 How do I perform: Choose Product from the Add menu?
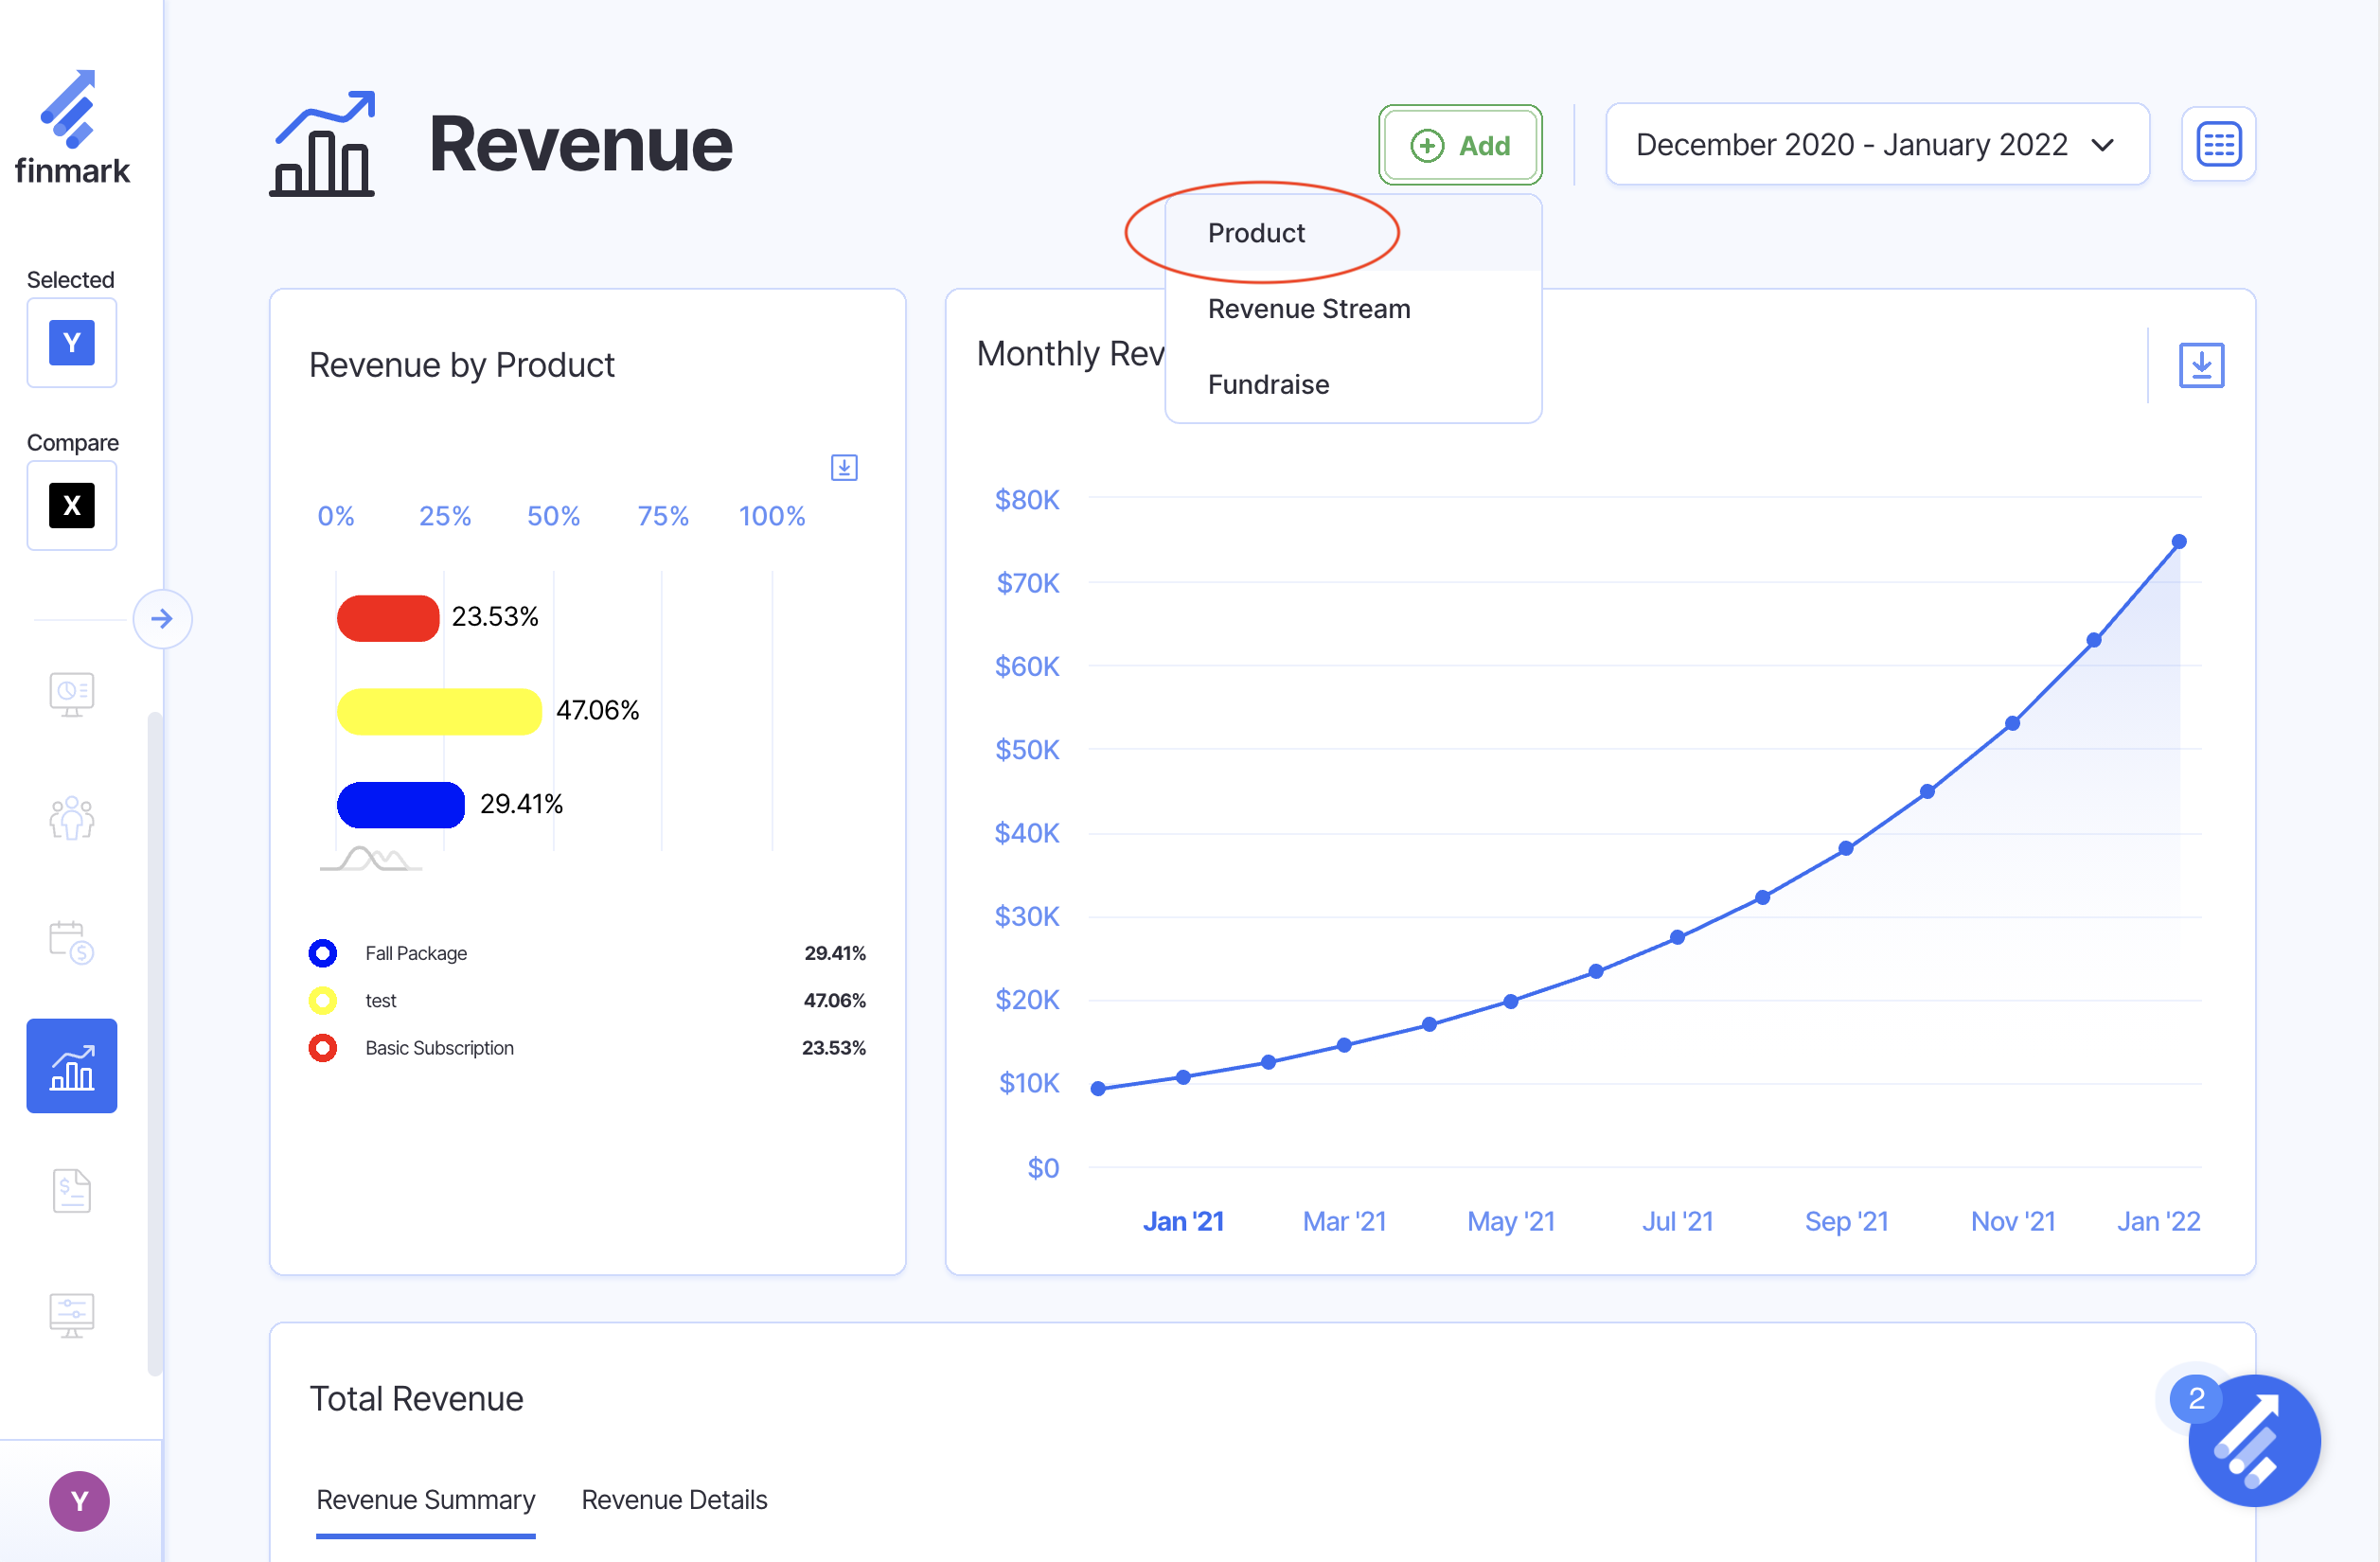pos(1256,233)
